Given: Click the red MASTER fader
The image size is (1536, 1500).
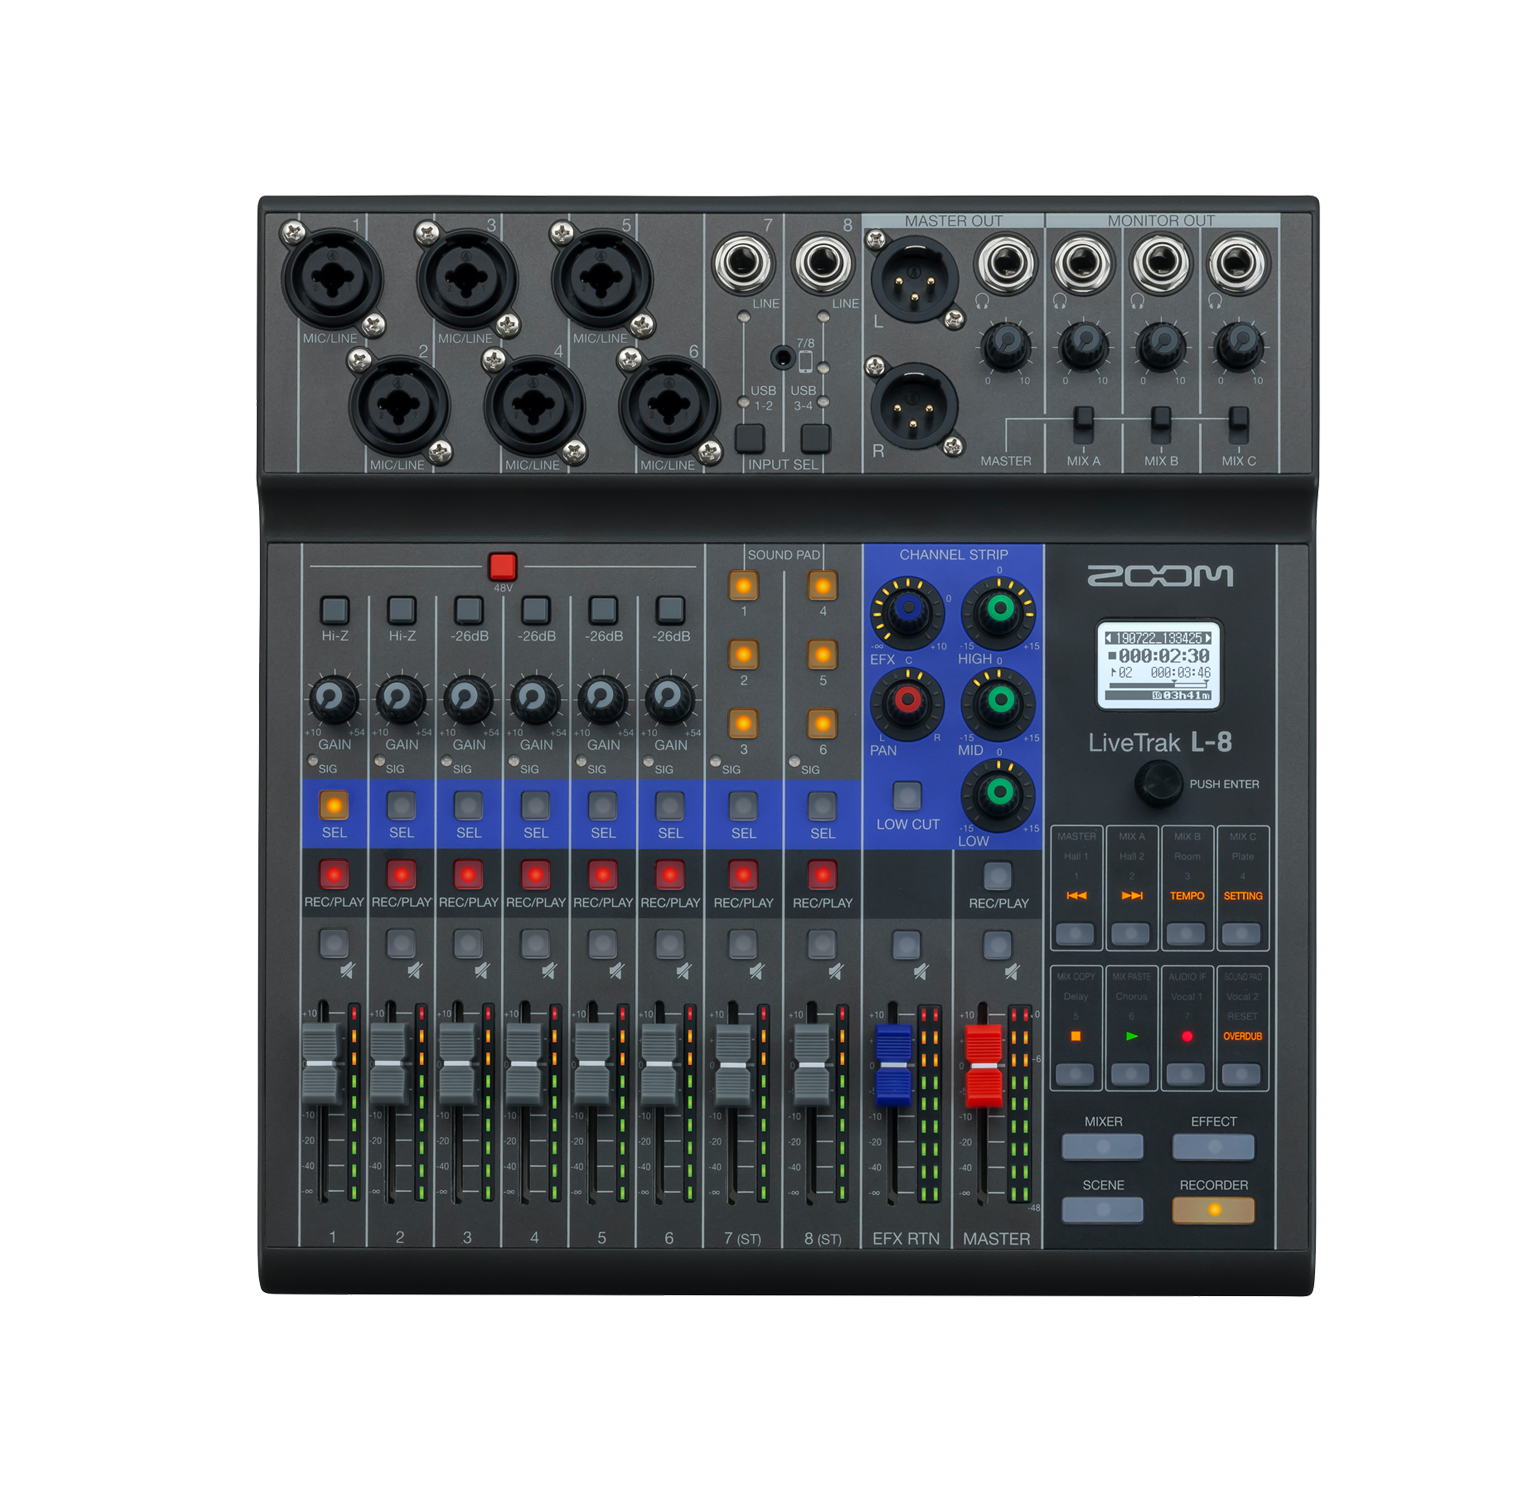Looking at the screenshot, I should (984, 1065).
